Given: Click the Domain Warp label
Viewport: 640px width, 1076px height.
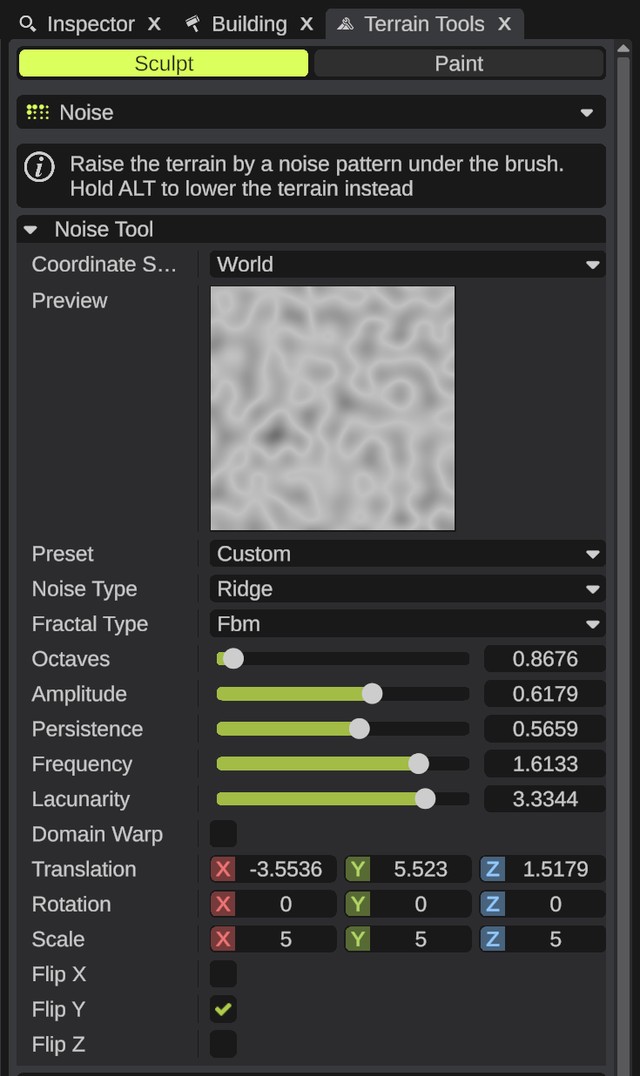Looking at the screenshot, I should click(97, 834).
